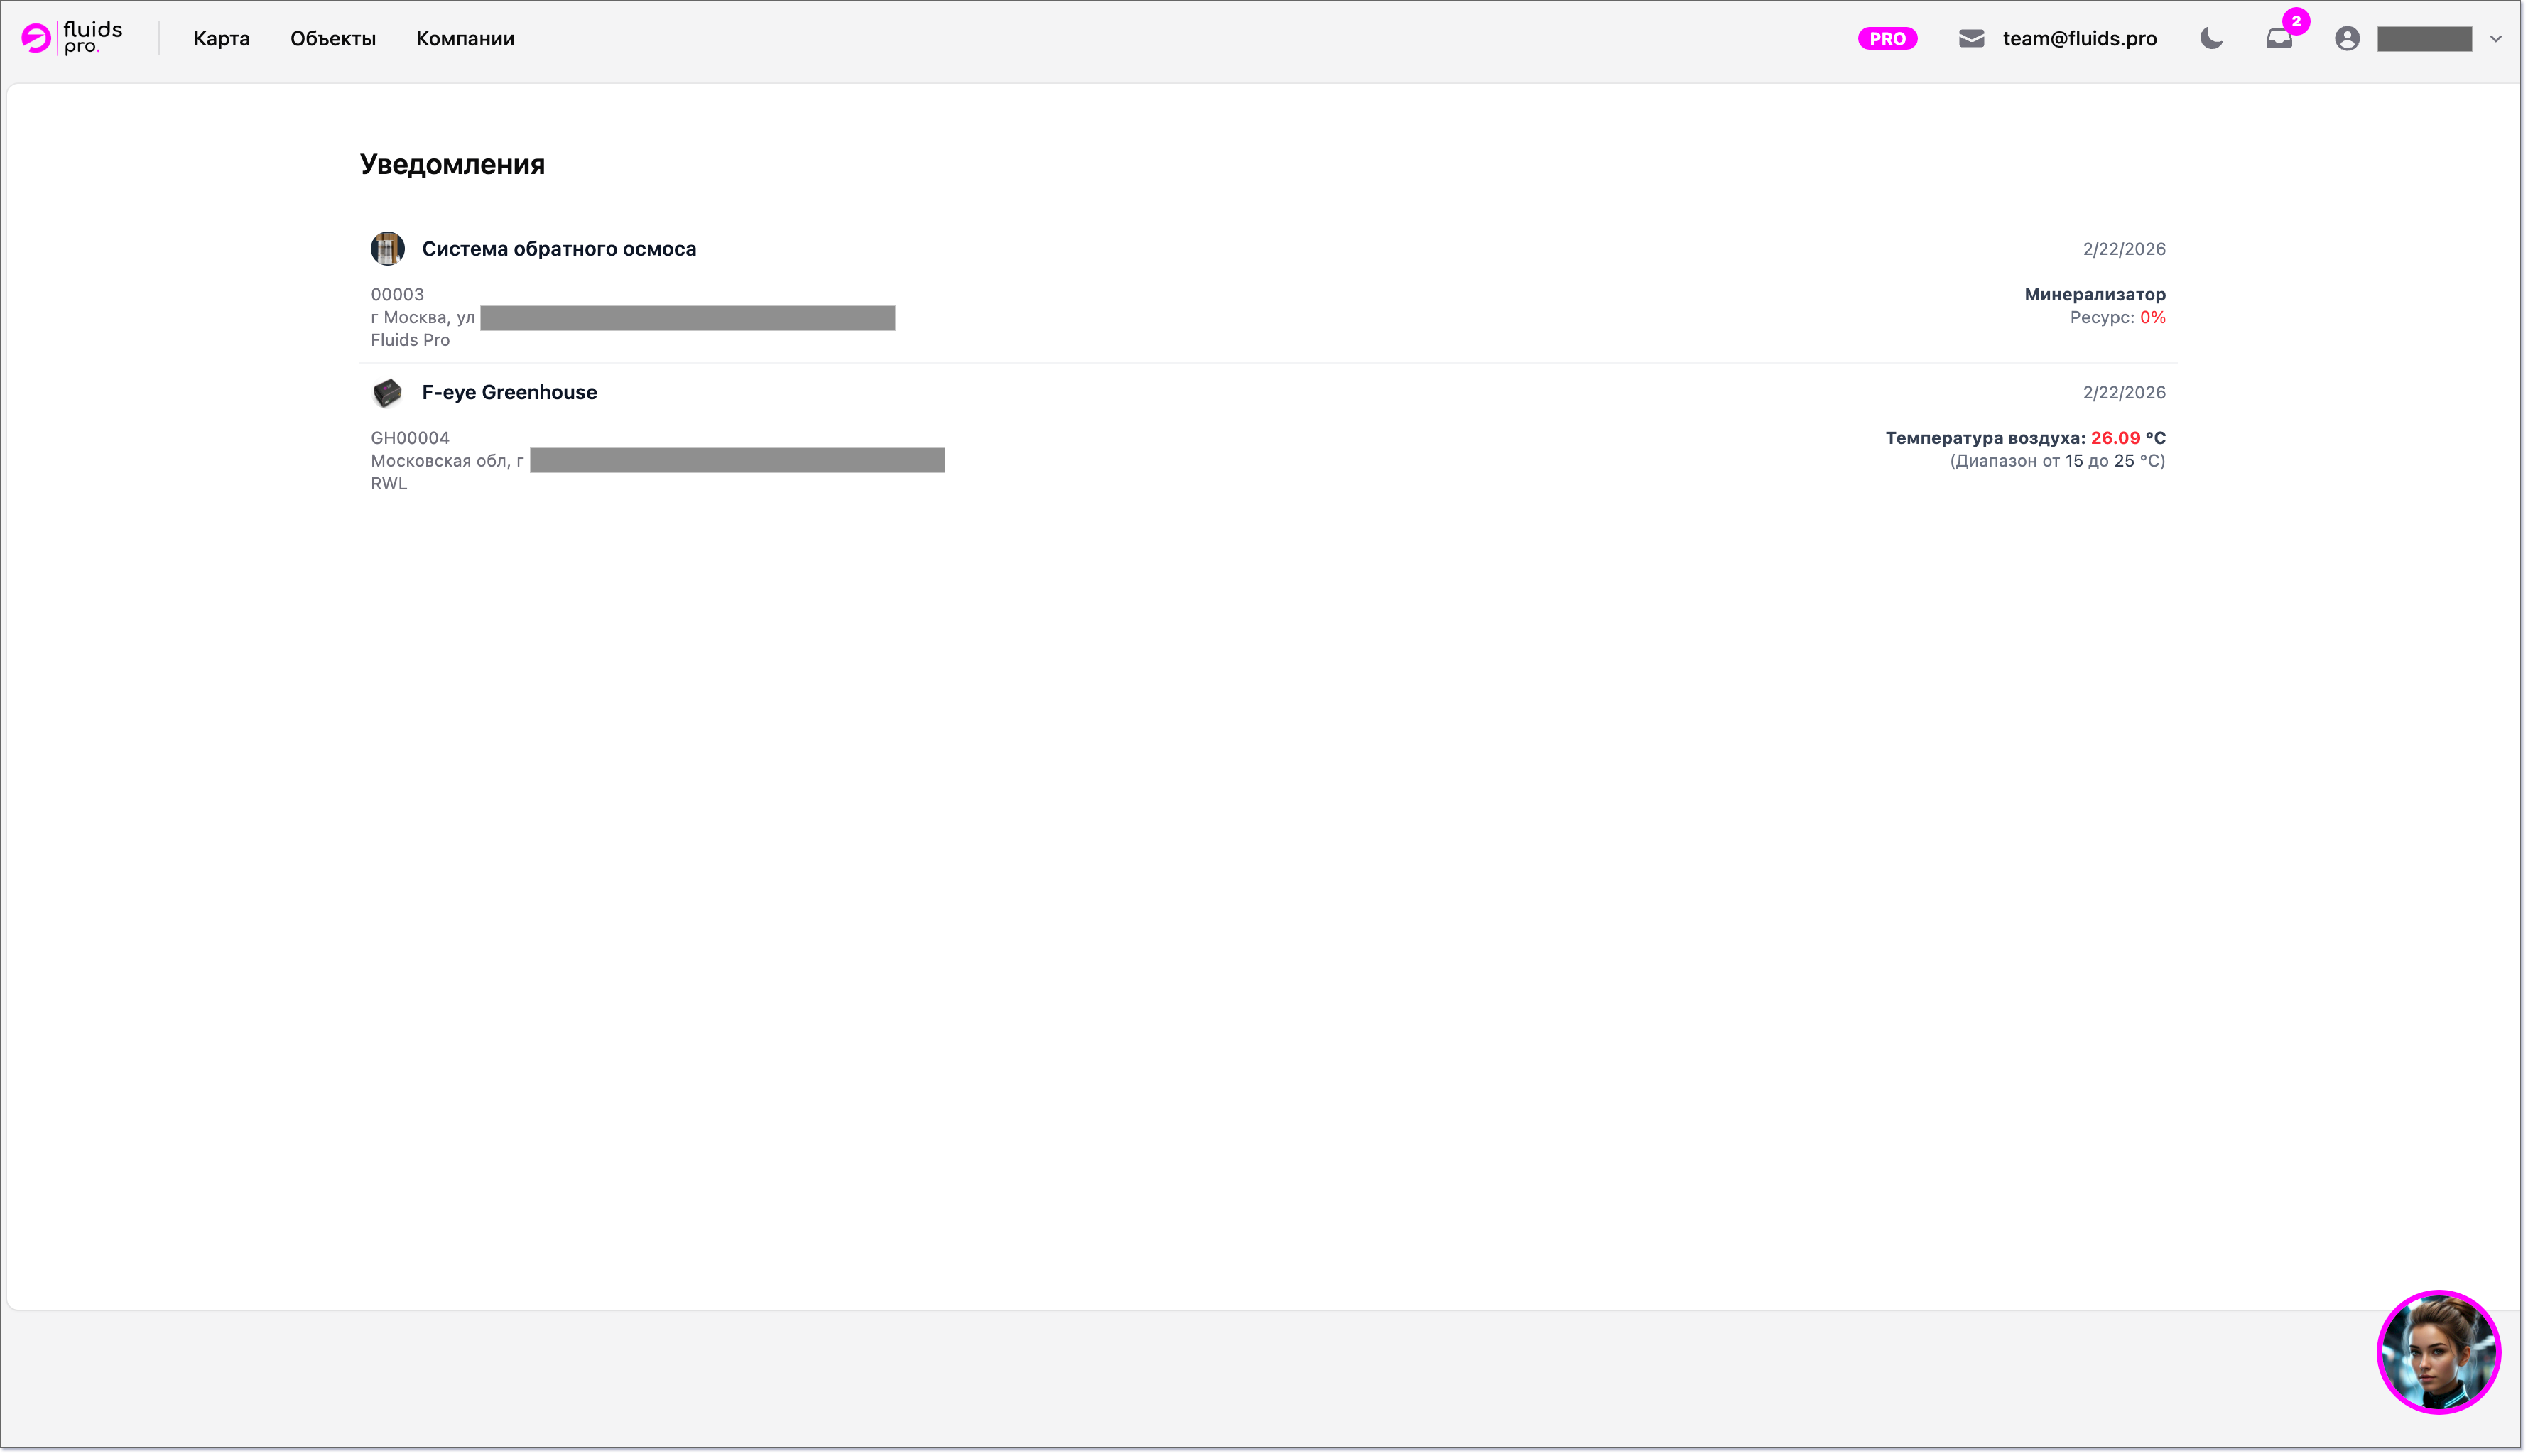Click the mail envelope icon
Viewport: 2528px width, 1456px height.
1971,38
